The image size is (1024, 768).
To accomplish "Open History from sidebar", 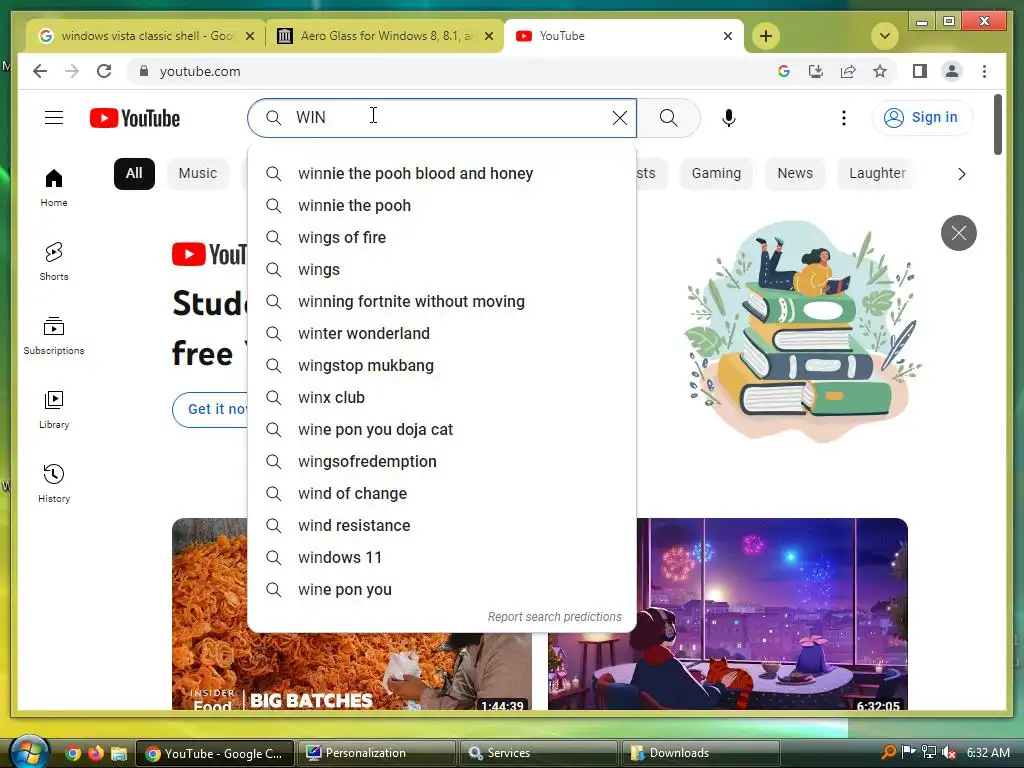I will (x=54, y=483).
